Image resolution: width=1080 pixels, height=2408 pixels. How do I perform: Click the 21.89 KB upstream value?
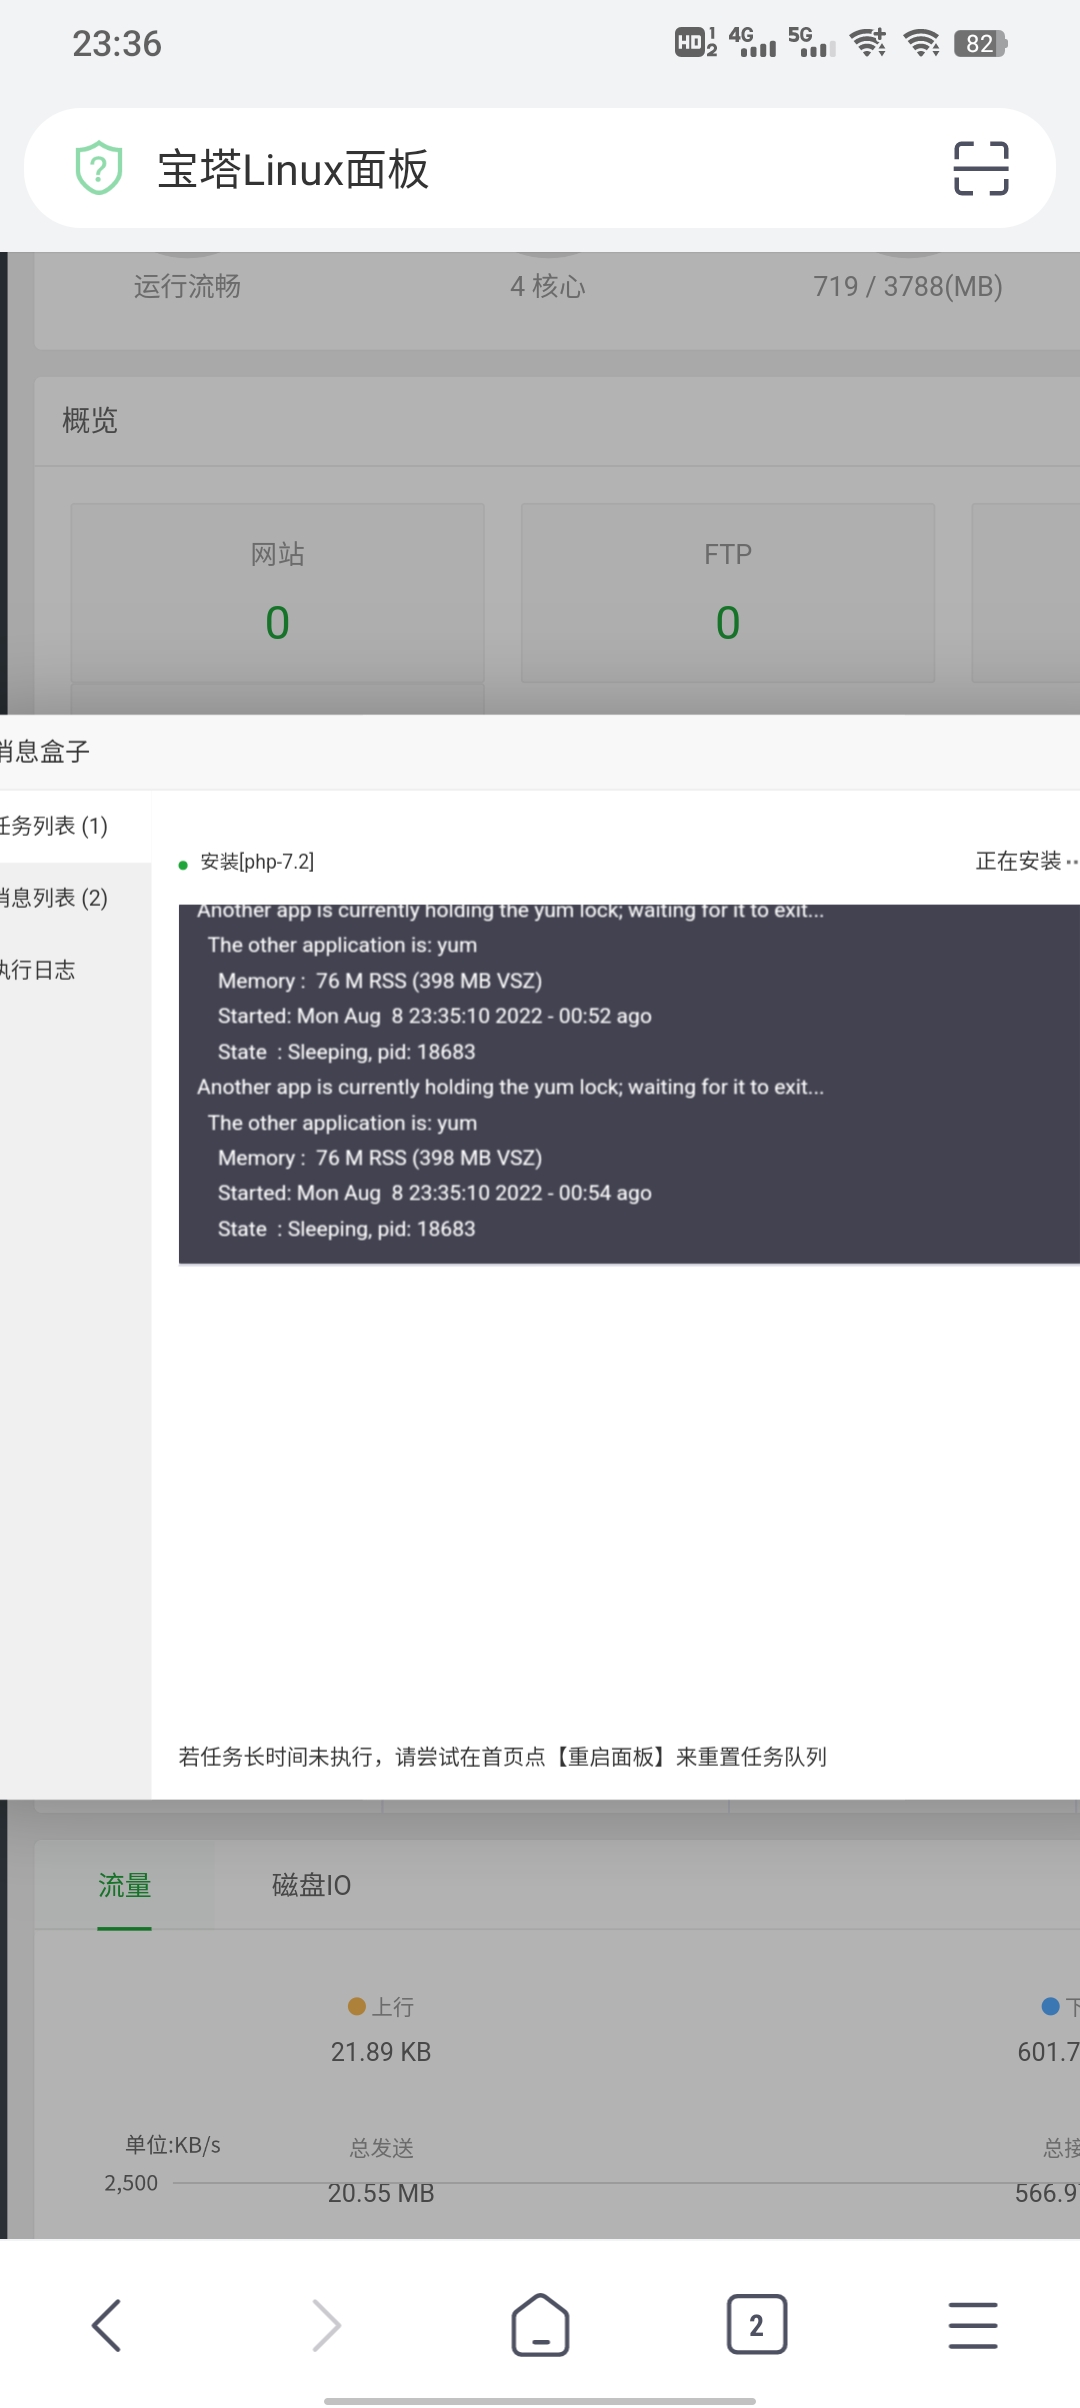381,2052
